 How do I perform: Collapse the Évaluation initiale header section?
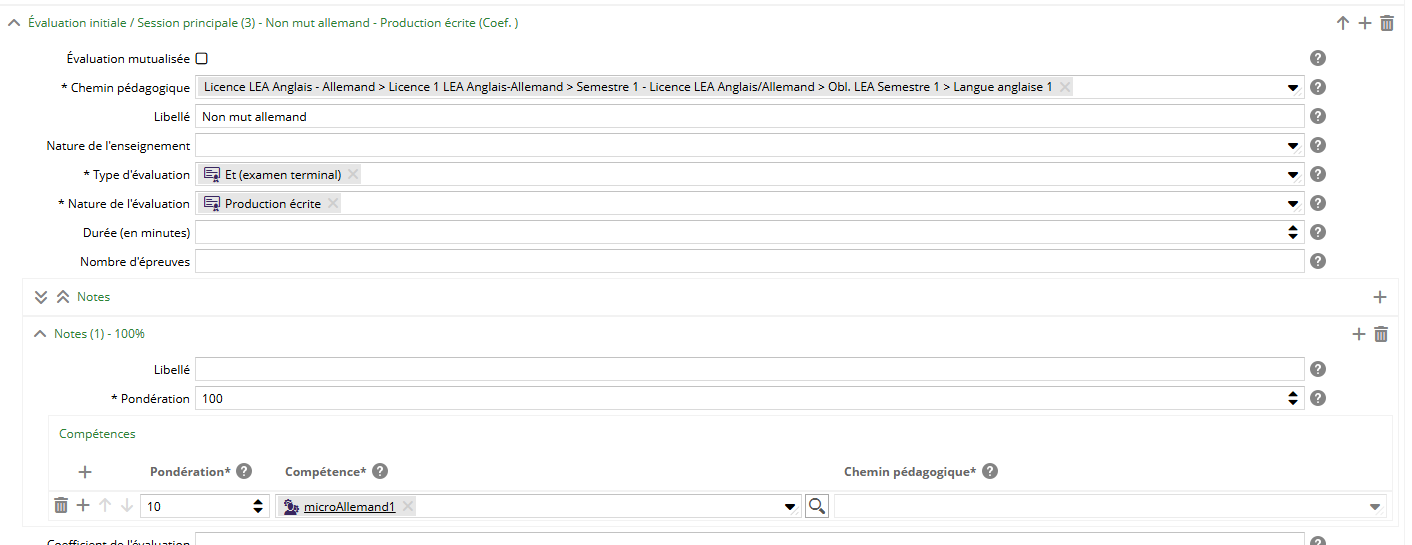[x=14, y=23]
